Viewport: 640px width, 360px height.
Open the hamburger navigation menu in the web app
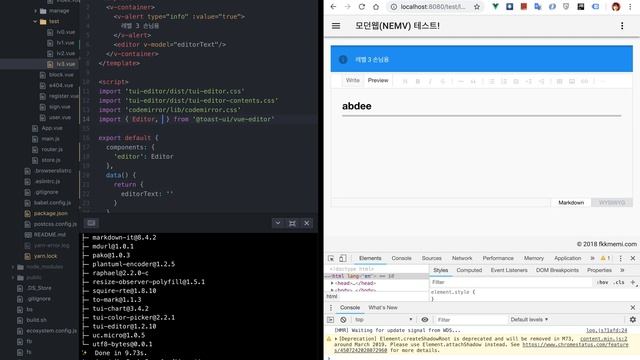click(336, 26)
